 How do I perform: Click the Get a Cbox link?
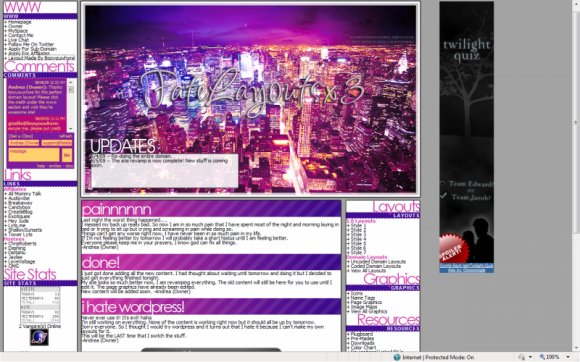click(x=21, y=136)
